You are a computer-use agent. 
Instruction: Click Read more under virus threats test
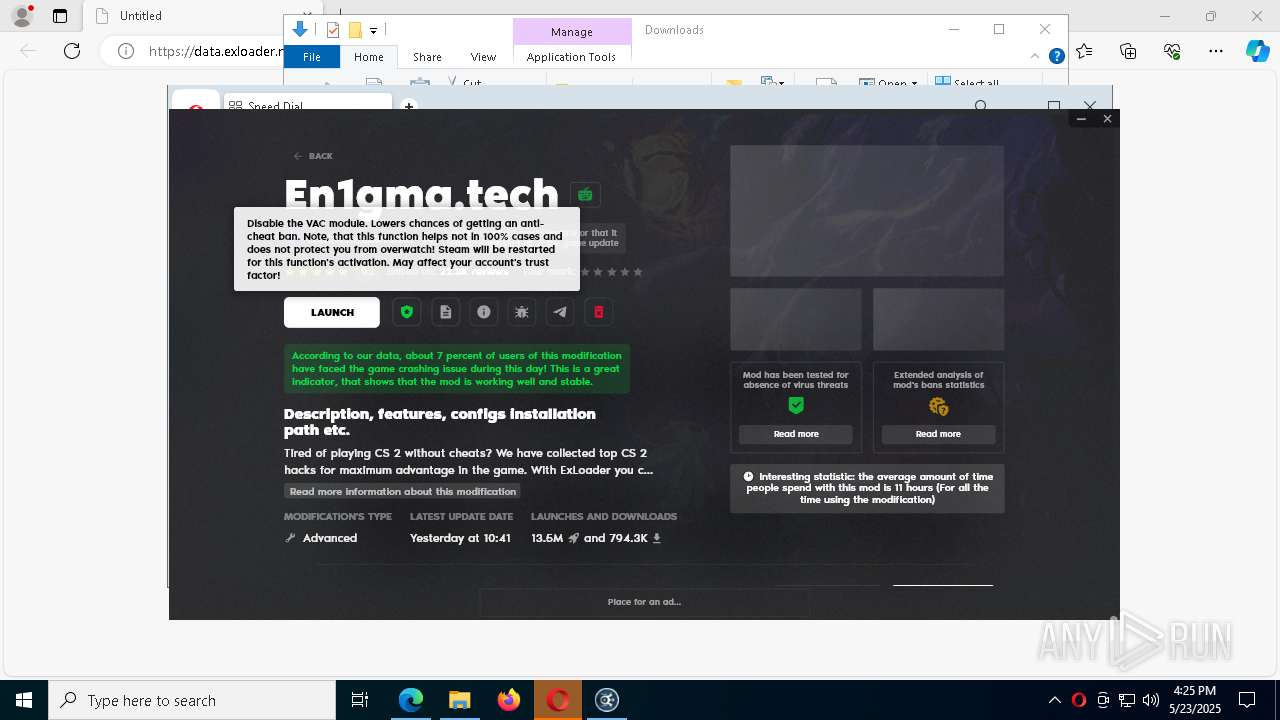(796, 434)
